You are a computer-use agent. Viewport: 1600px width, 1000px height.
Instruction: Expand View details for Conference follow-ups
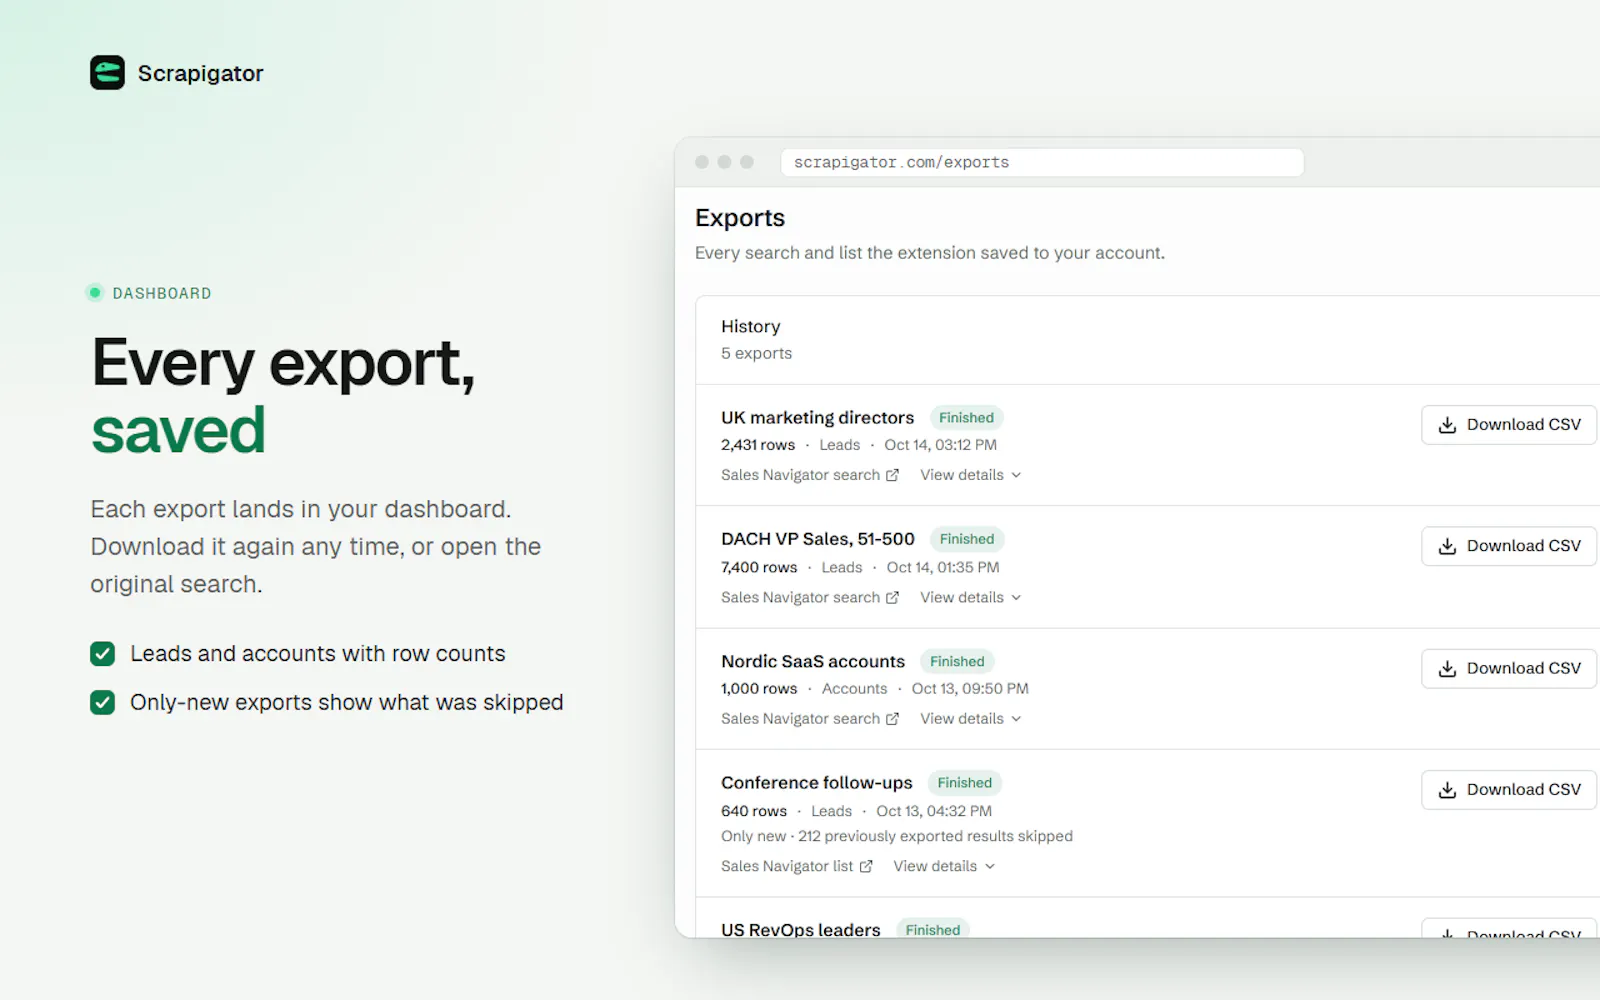coord(944,866)
